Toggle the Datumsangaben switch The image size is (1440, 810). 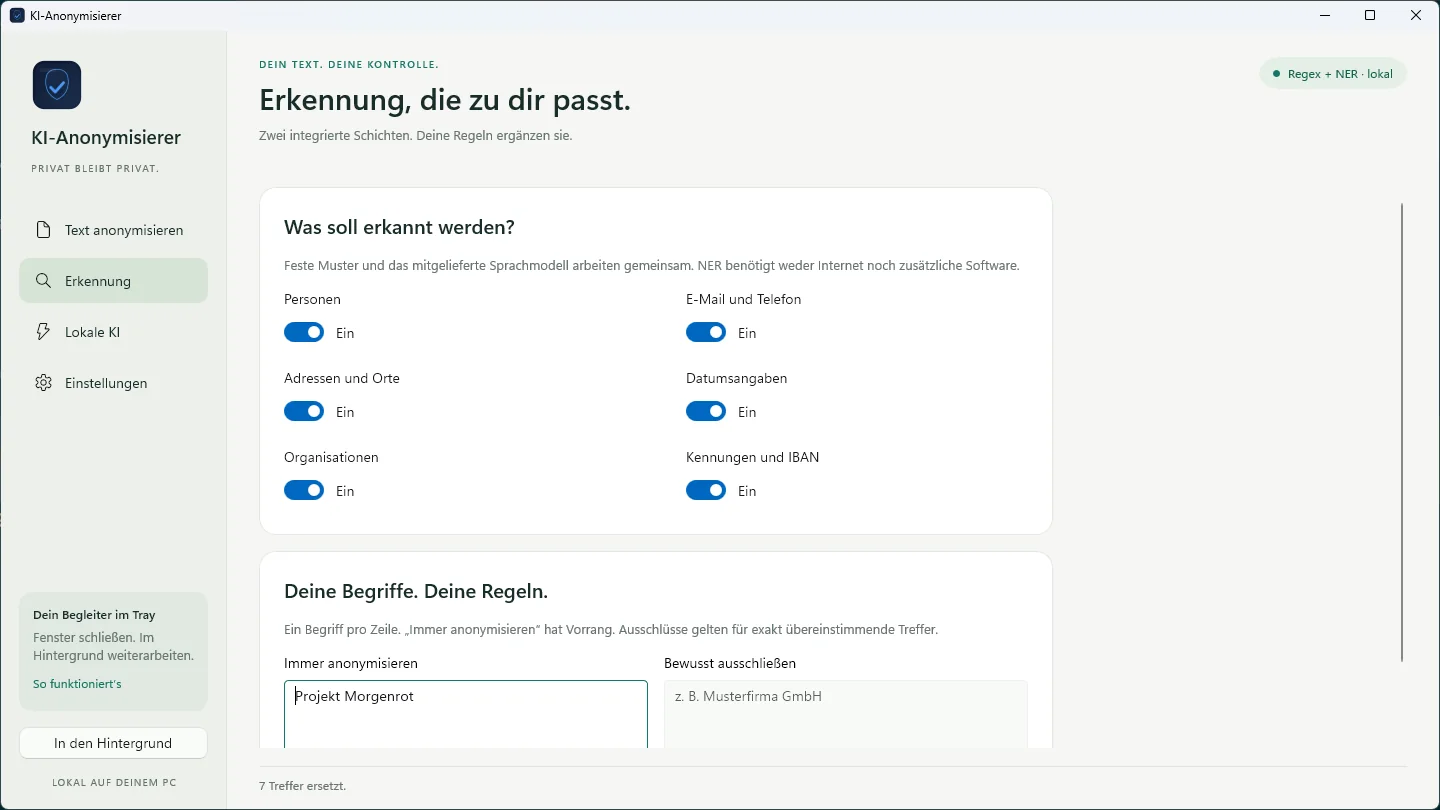(706, 411)
